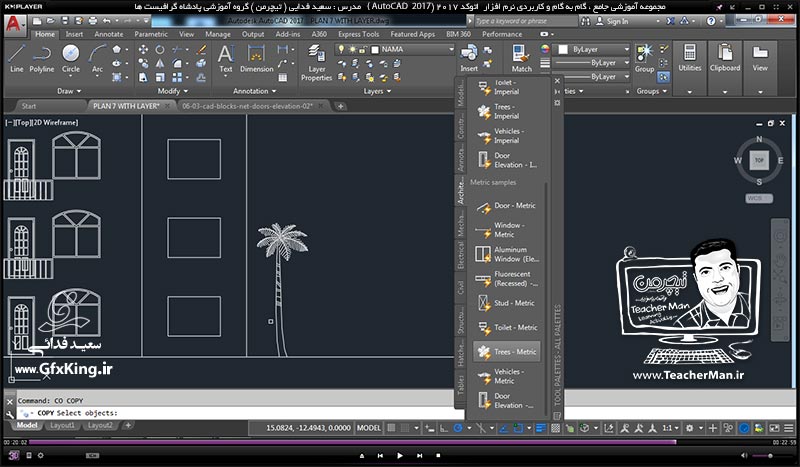Screen dimensions: 800x467
Task: Open the Express Tools ribbon tab
Action: click(359, 34)
